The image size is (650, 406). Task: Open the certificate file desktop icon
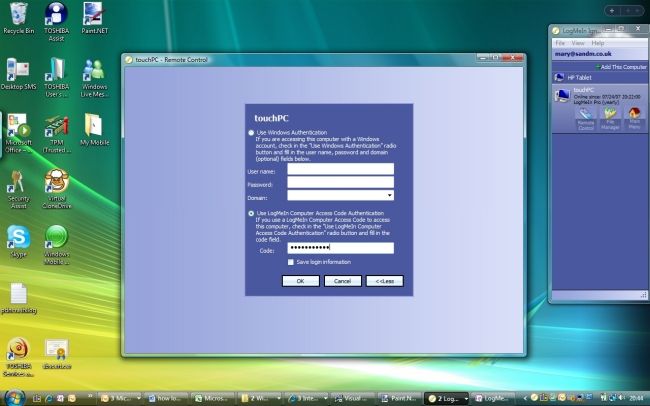[x=57, y=353]
